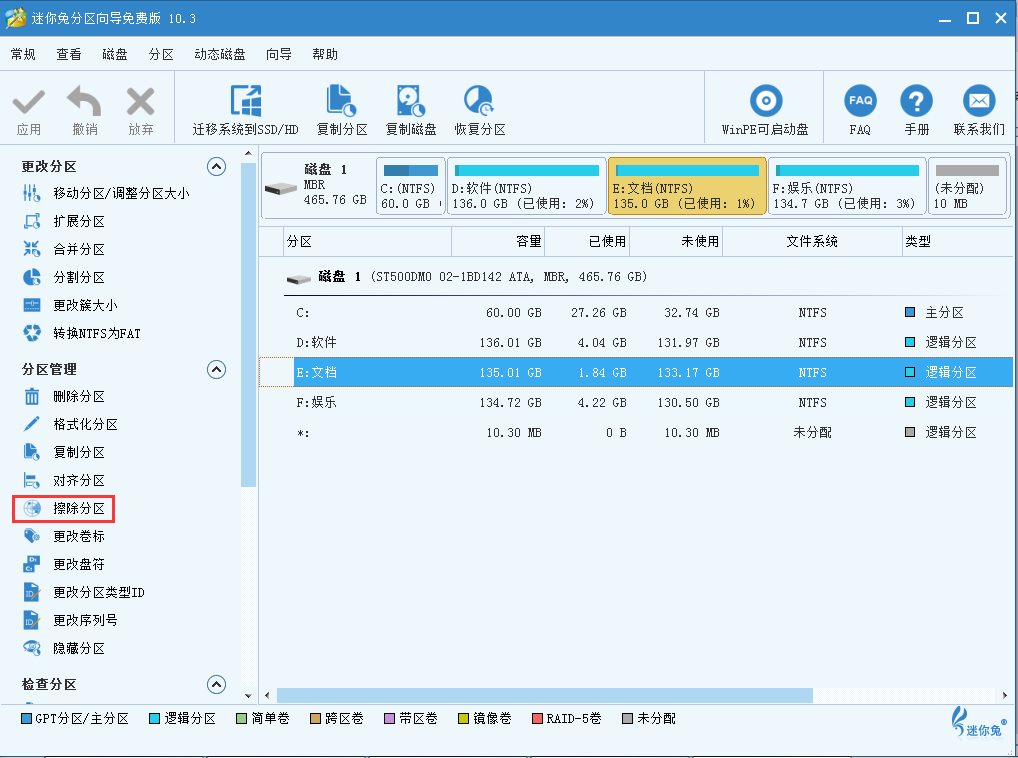1018x758 pixels.
Task: Click the 容量 column header
Action: 498,241
